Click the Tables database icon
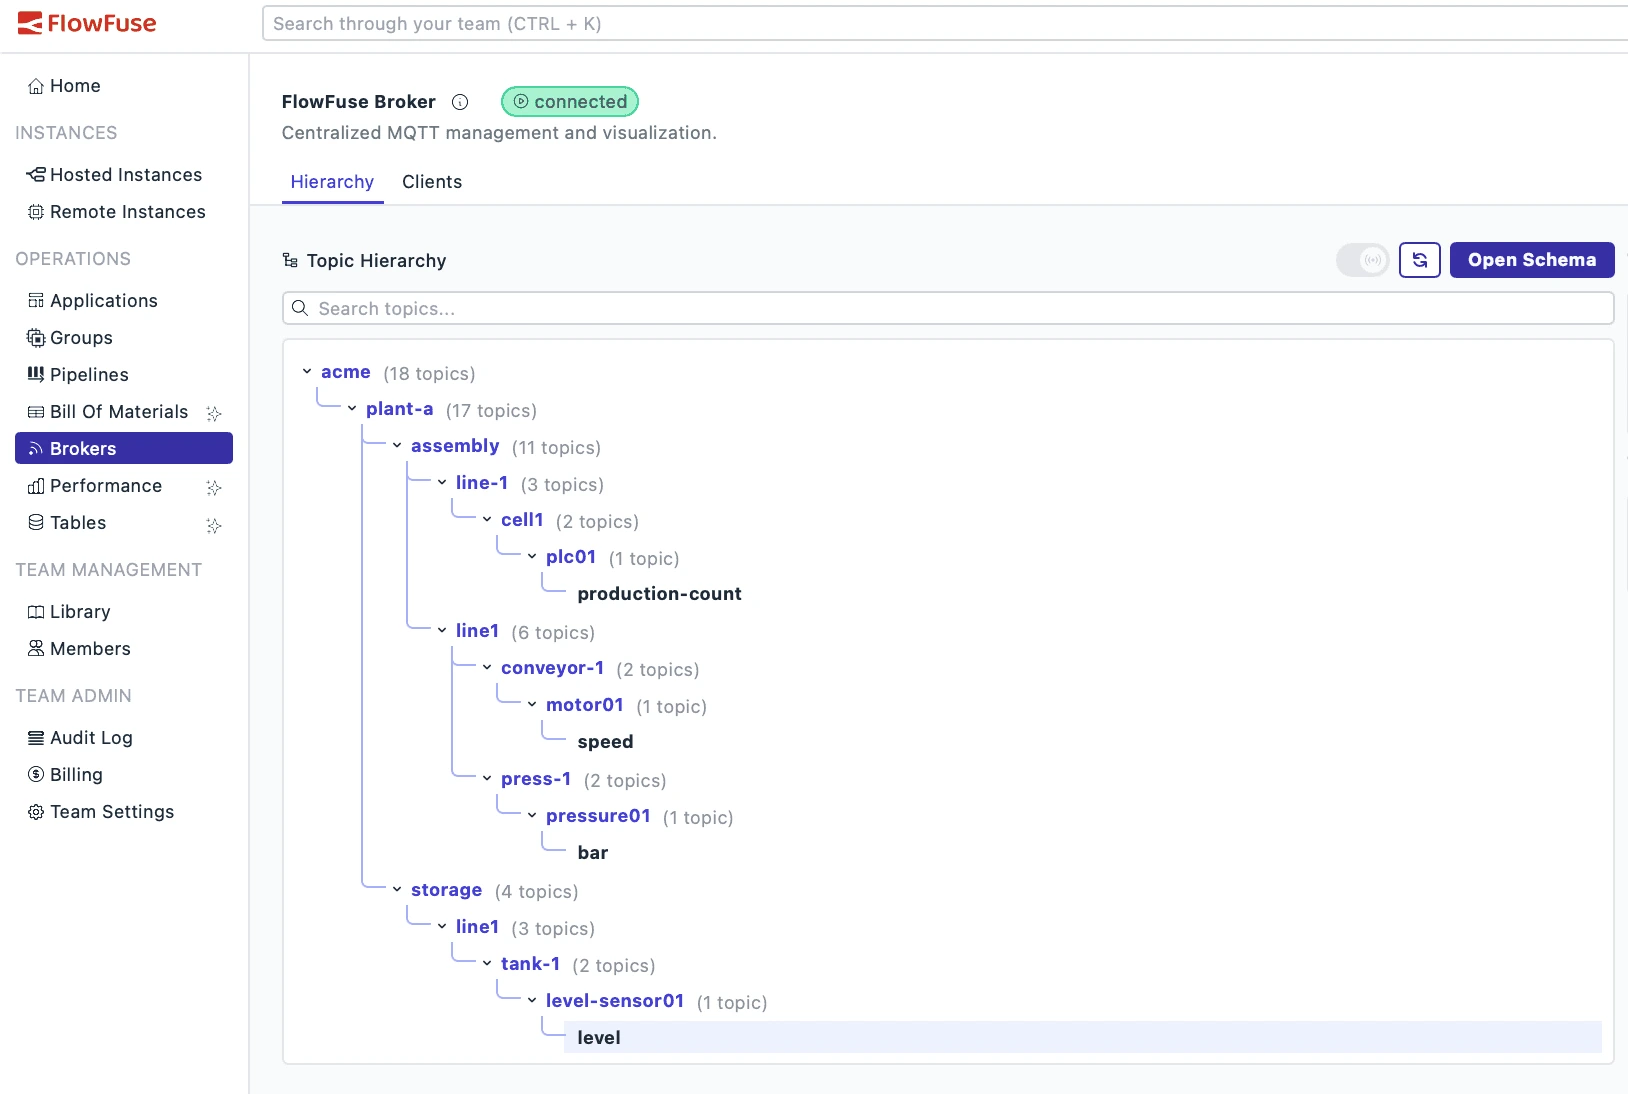The width and height of the screenshot is (1628, 1094). coord(36,523)
